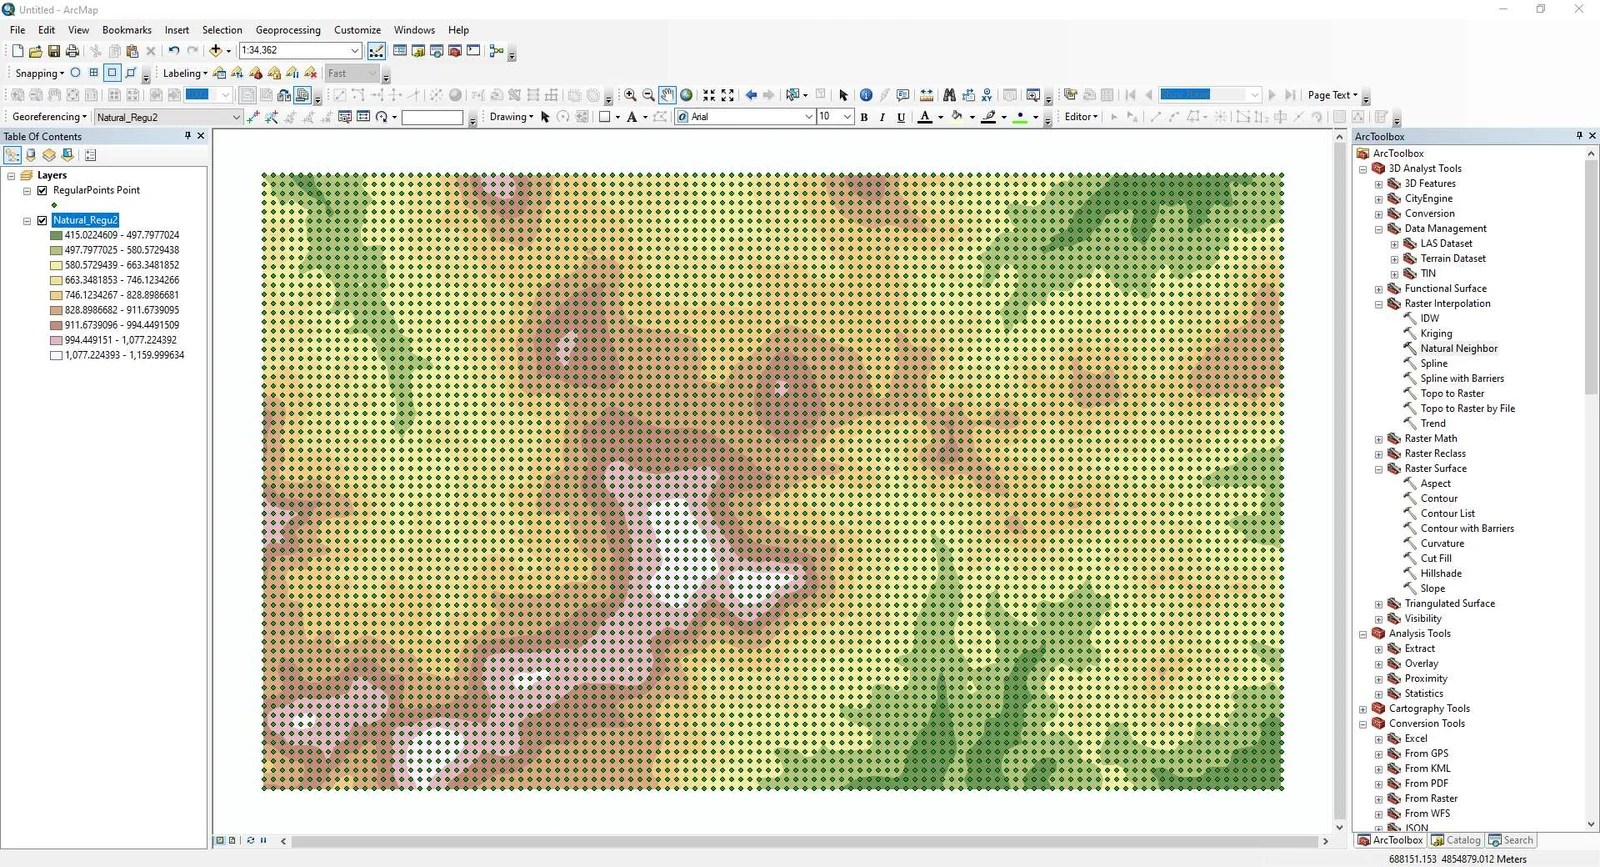The height and width of the screenshot is (867, 1600).
Task: Select the Natural Neighbor tool in ArcToolbox
Action: [x=1459, y=349]
